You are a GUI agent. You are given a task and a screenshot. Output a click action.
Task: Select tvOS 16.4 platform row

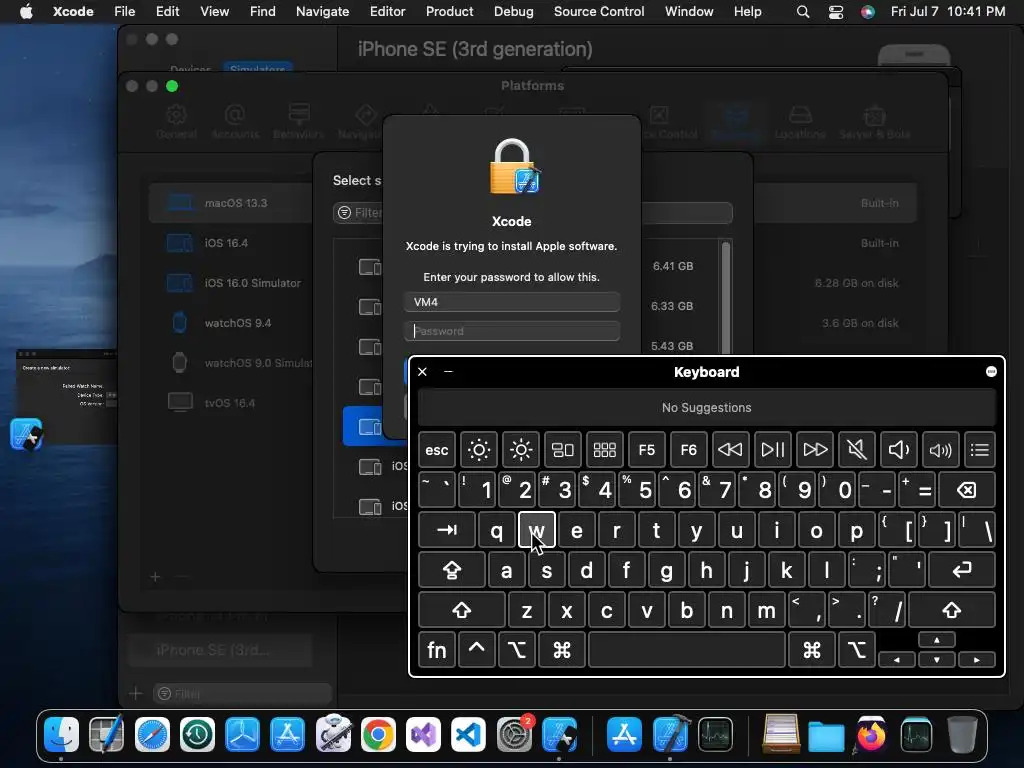coord(231,402)
